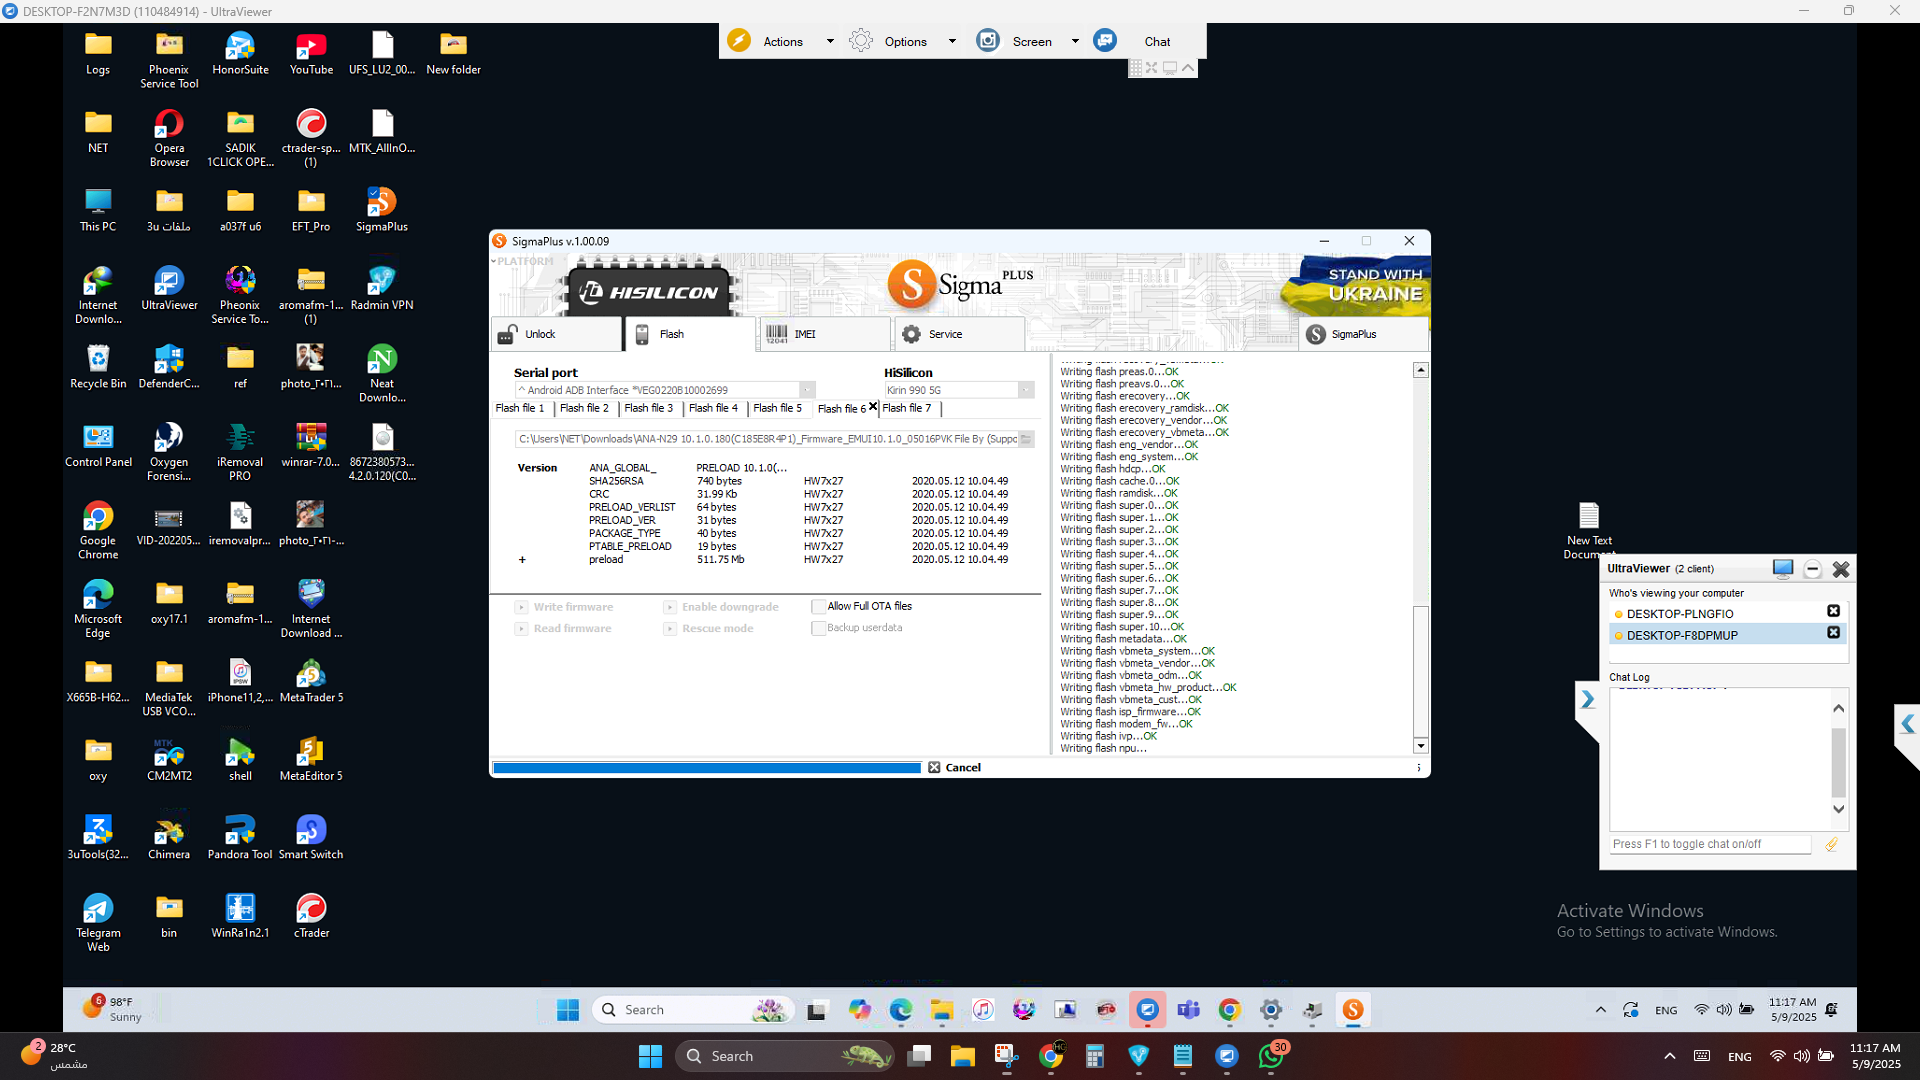Expand the preload entry with plus sign
Image resolution: width=1920 pixels, height=1080 pixels.
[x=522, y=560]
